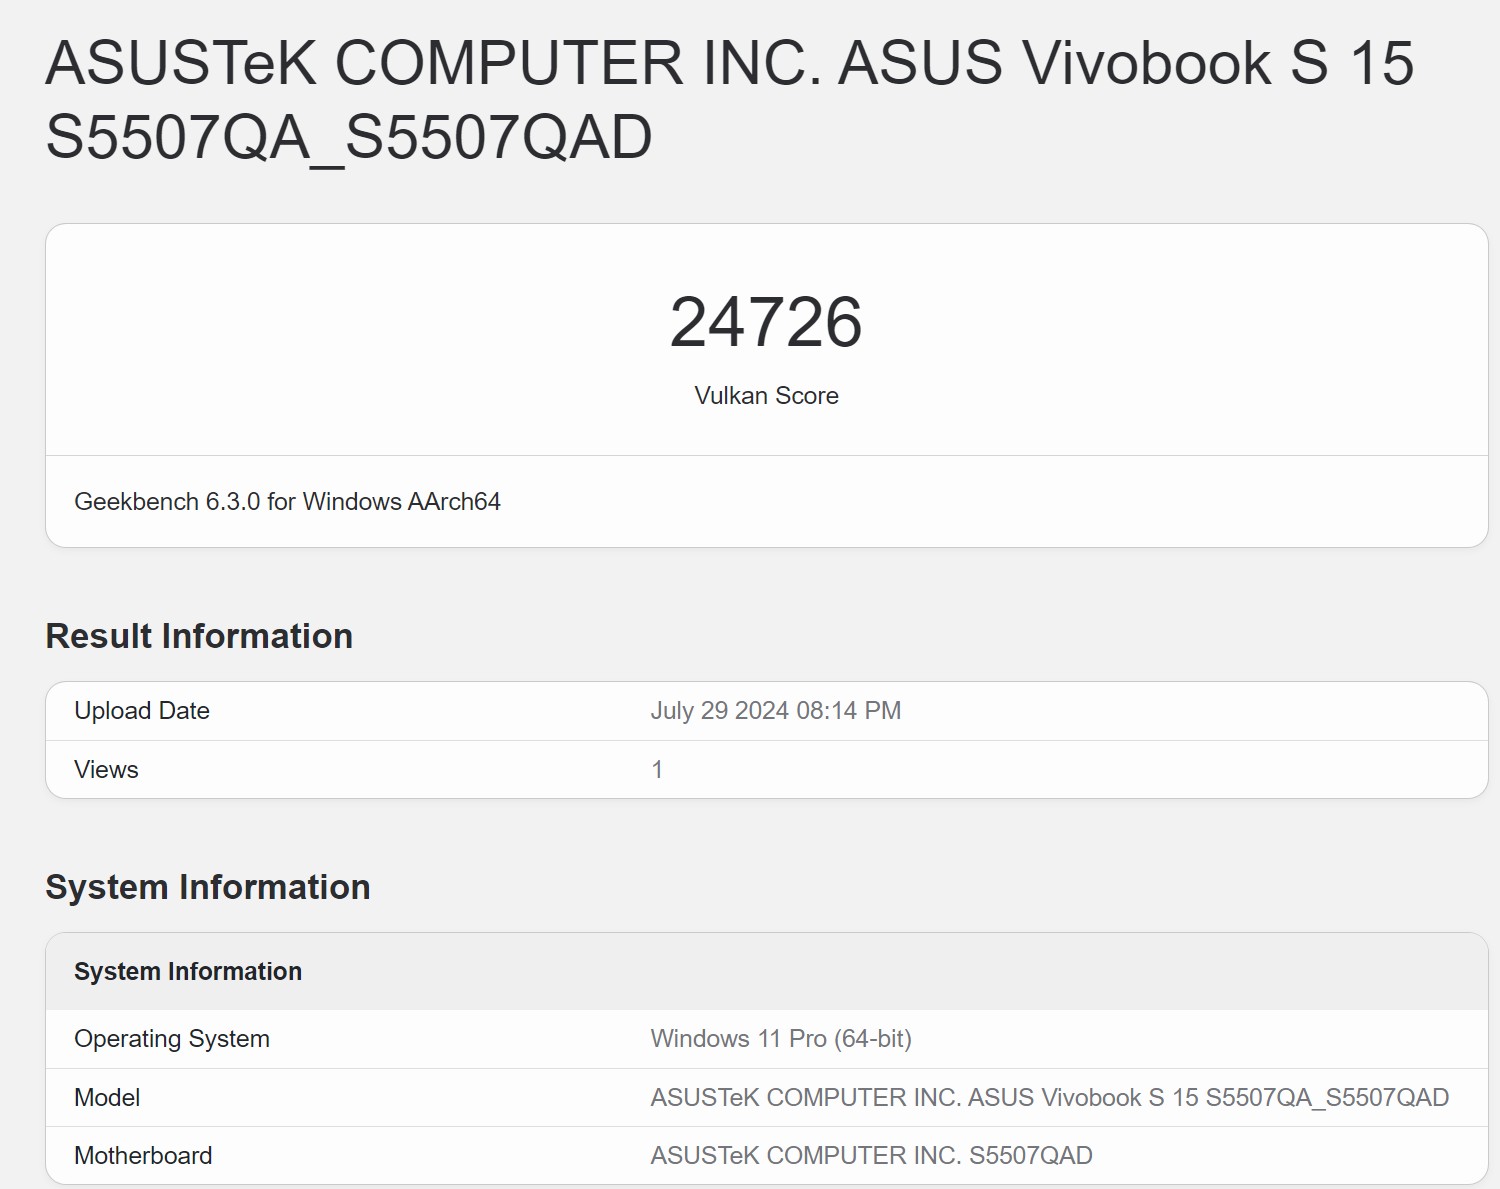Click the large System Information section heading
1500x1189 pixels.
[x=208, y=887]
